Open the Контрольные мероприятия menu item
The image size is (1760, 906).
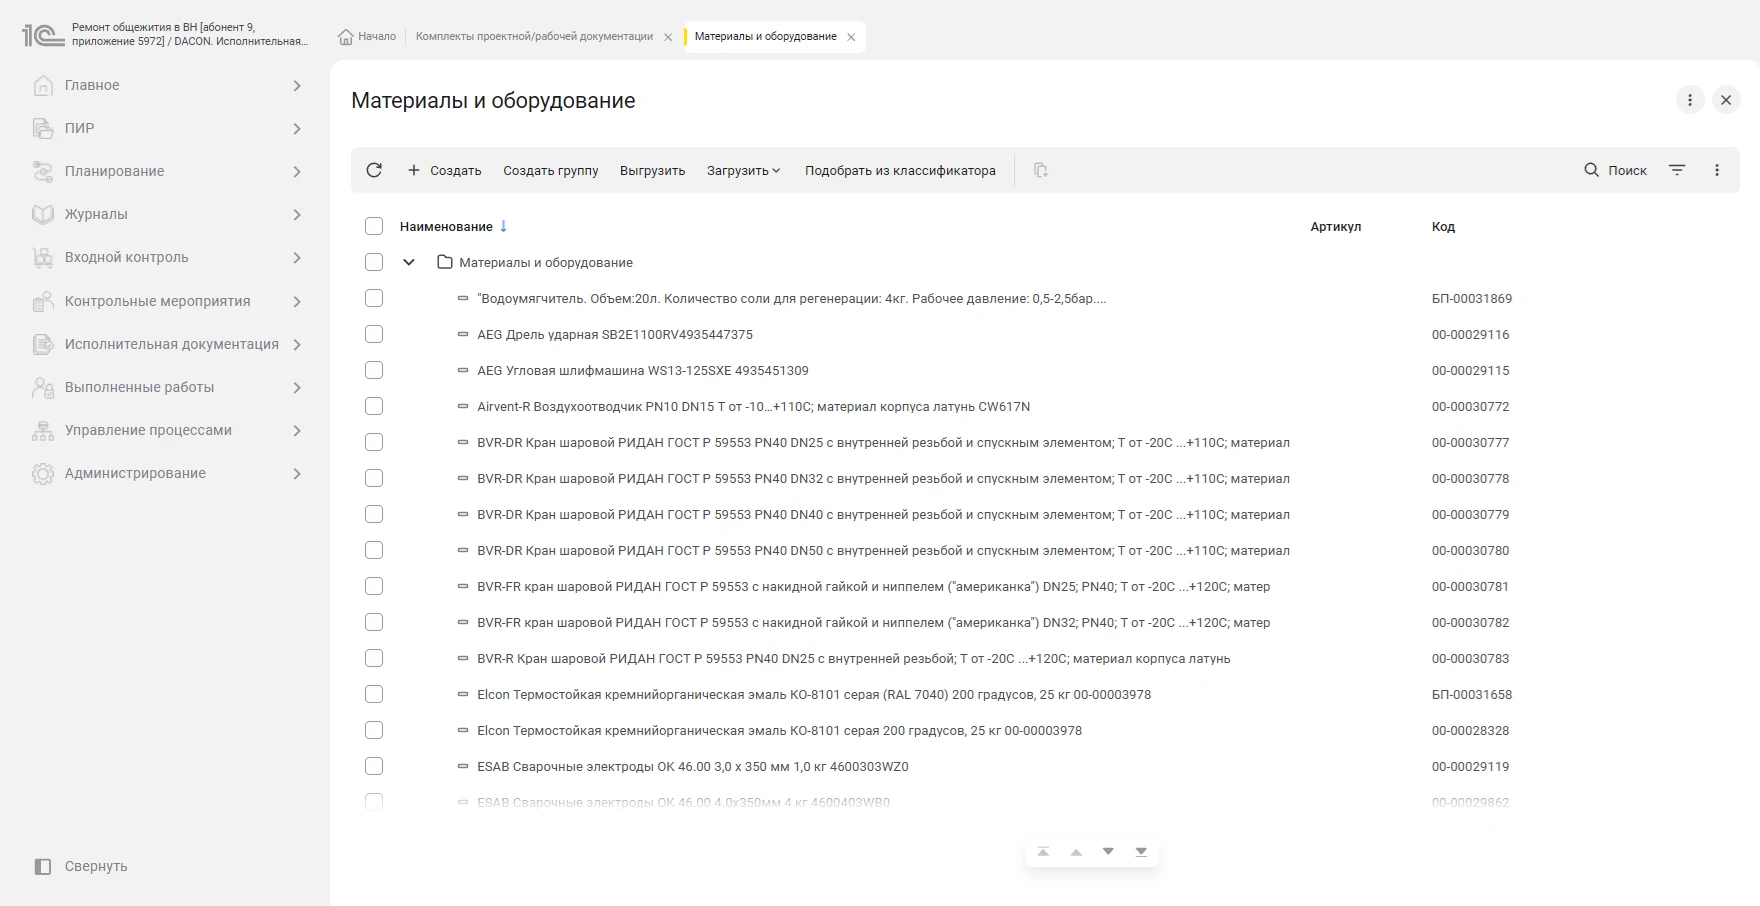pos(157,301)
